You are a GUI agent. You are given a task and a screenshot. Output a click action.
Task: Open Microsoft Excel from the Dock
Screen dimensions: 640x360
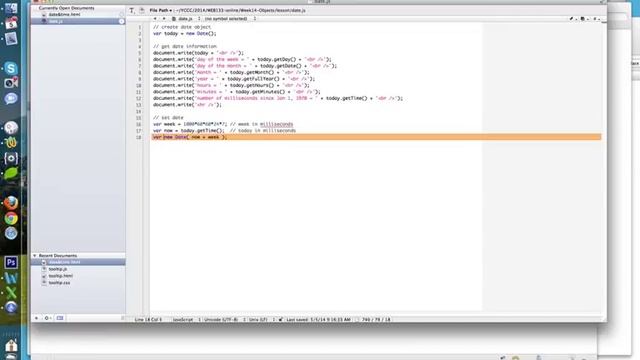pos(11,292)
